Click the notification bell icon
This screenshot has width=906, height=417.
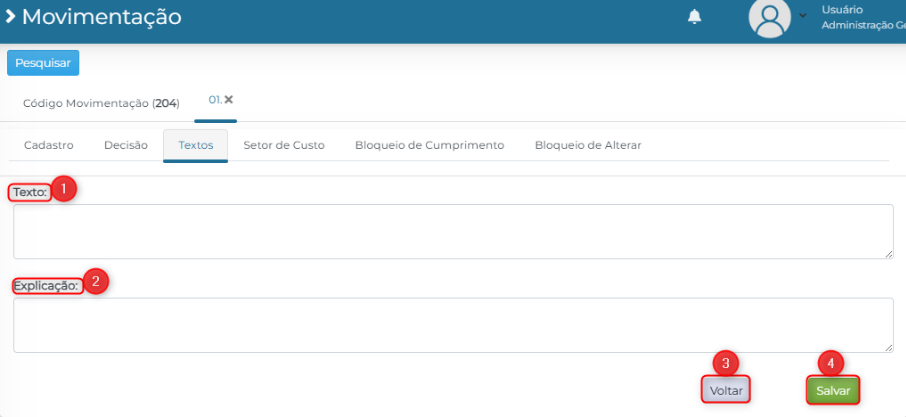695,17
